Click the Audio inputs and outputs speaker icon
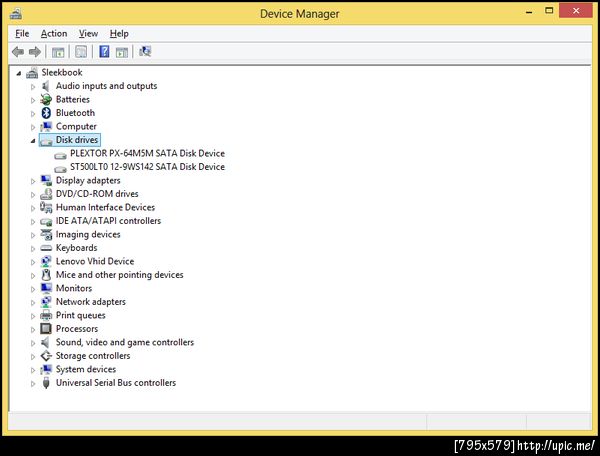The image size is (600, 456). click(46, 86)
